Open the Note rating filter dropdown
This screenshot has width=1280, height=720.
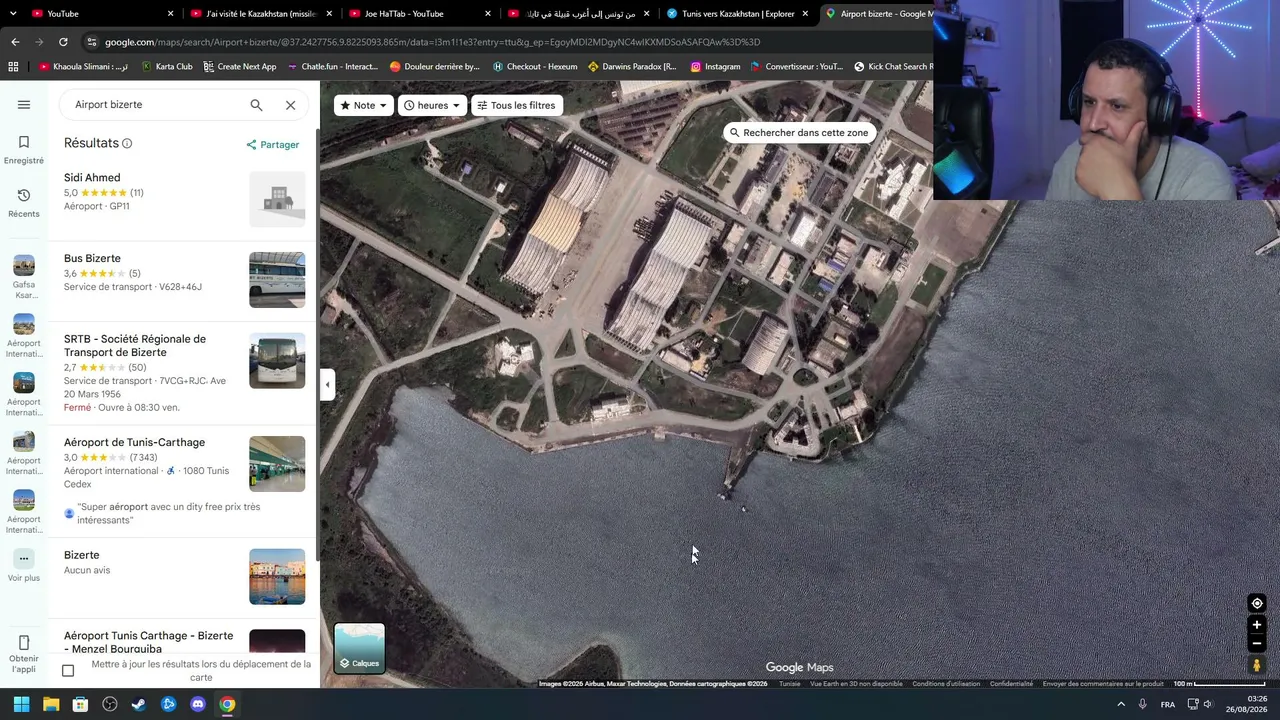click(x=363, y=105)
